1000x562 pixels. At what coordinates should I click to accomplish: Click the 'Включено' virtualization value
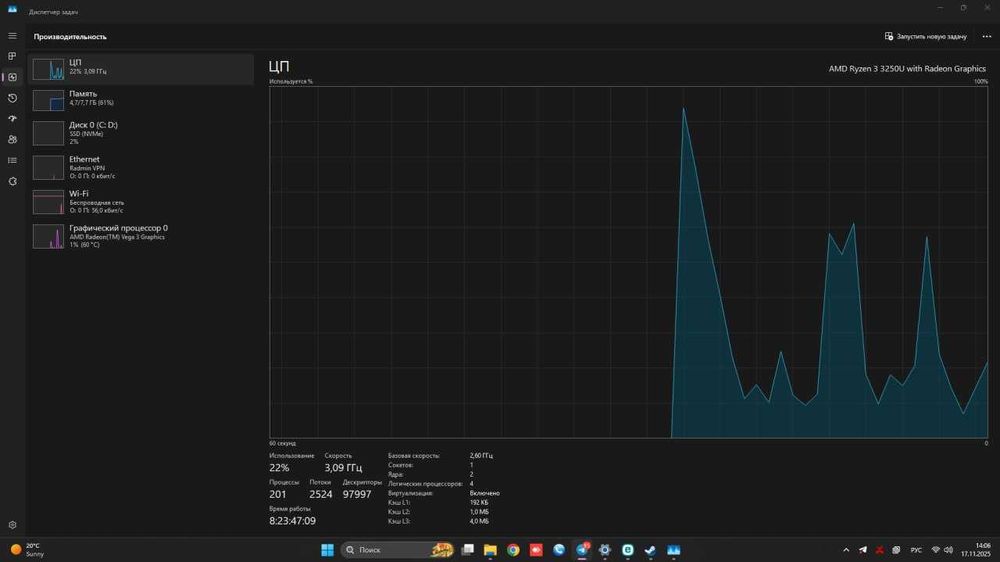click(x=485, y=493)
